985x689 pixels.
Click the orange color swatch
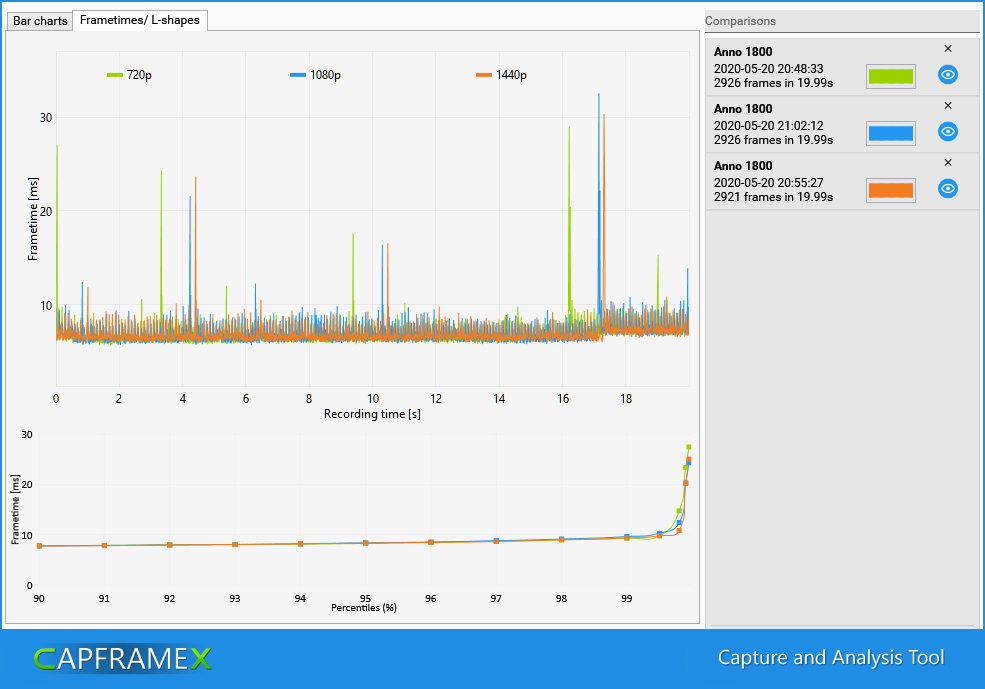point(890,188)
